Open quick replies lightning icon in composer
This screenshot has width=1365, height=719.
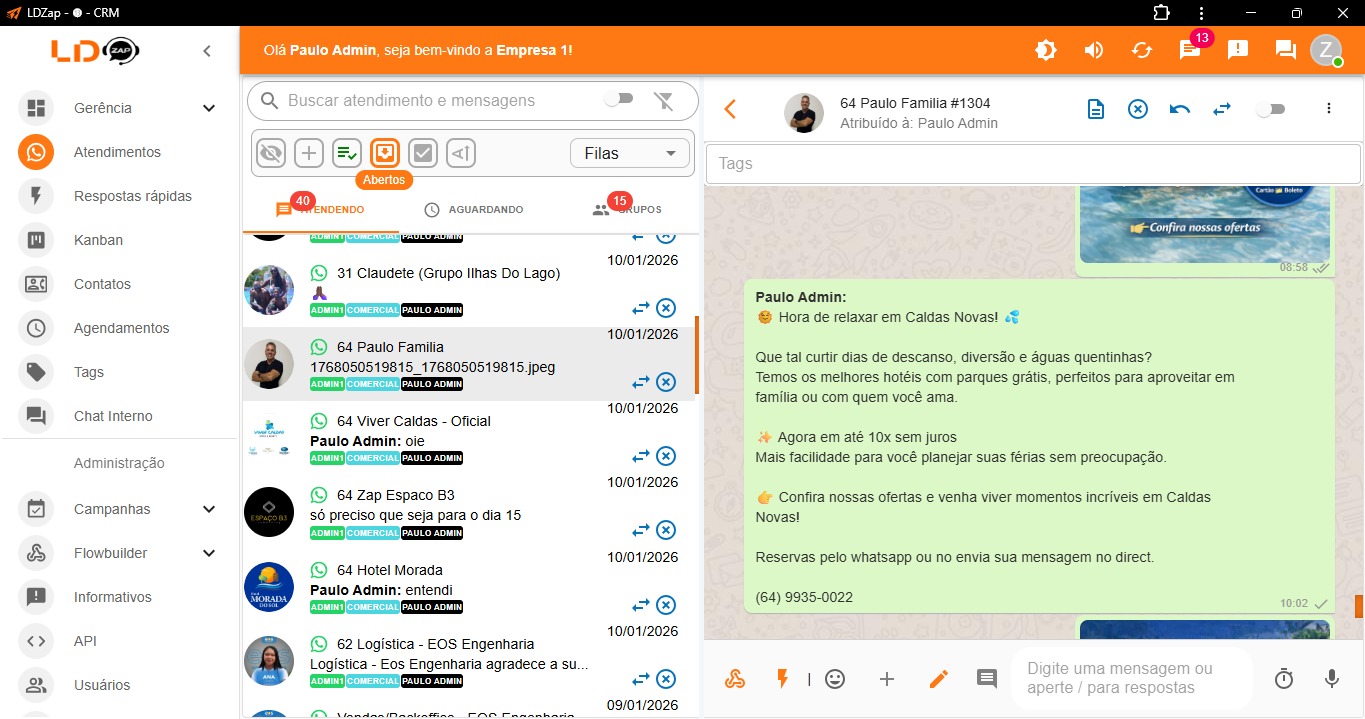click(x=783, y=679)
